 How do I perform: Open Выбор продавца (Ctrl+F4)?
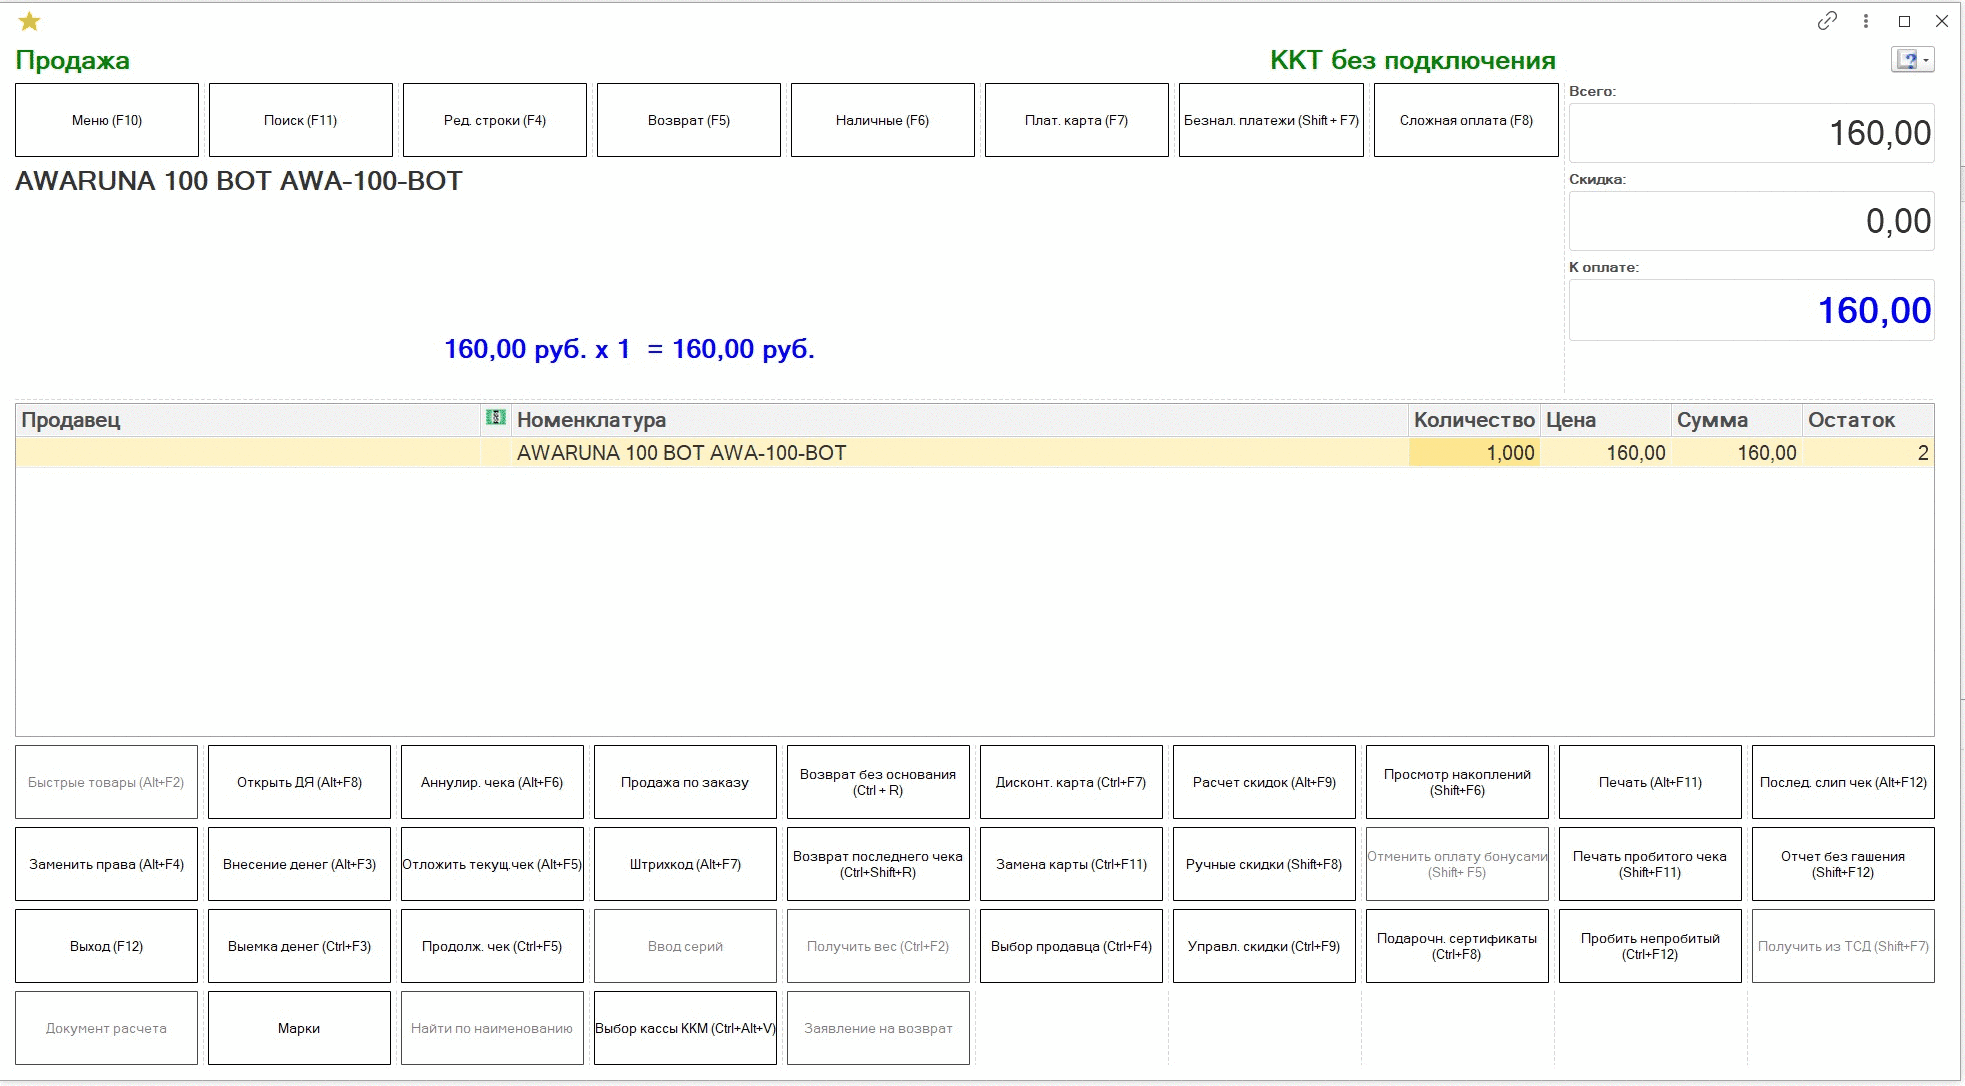click(x=1071, y=946)
